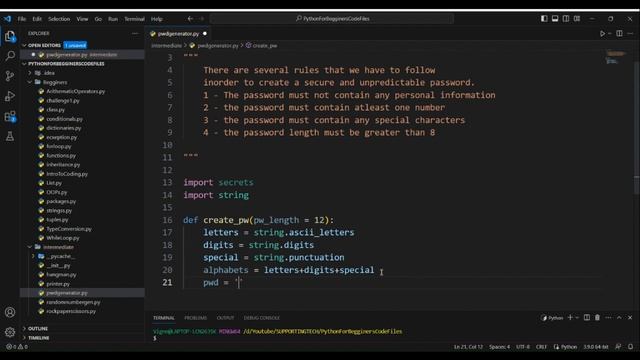
Task: Switch to the Debug Console tab
Action: [262, 318]
